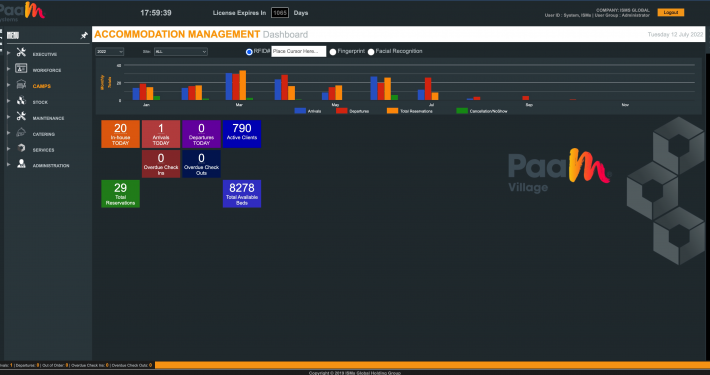Select the Services cube icon

click(x=21, y=148)
